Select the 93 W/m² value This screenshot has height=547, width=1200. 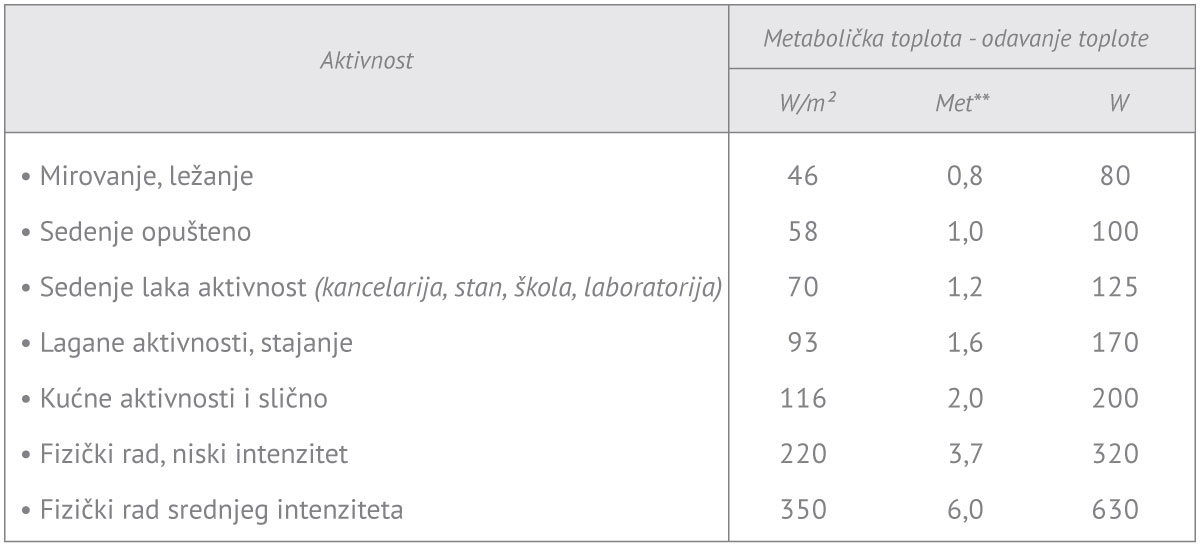(x=802, y=343)
